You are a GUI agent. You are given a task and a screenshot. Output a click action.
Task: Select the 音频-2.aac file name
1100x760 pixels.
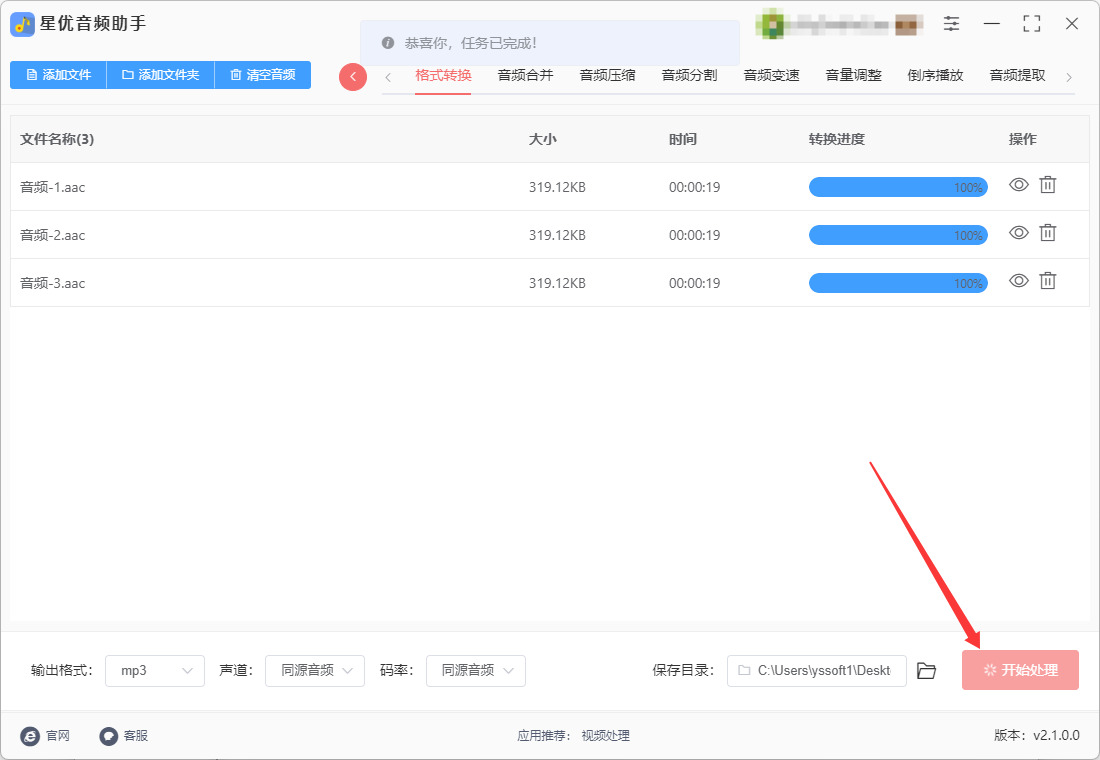53,235
